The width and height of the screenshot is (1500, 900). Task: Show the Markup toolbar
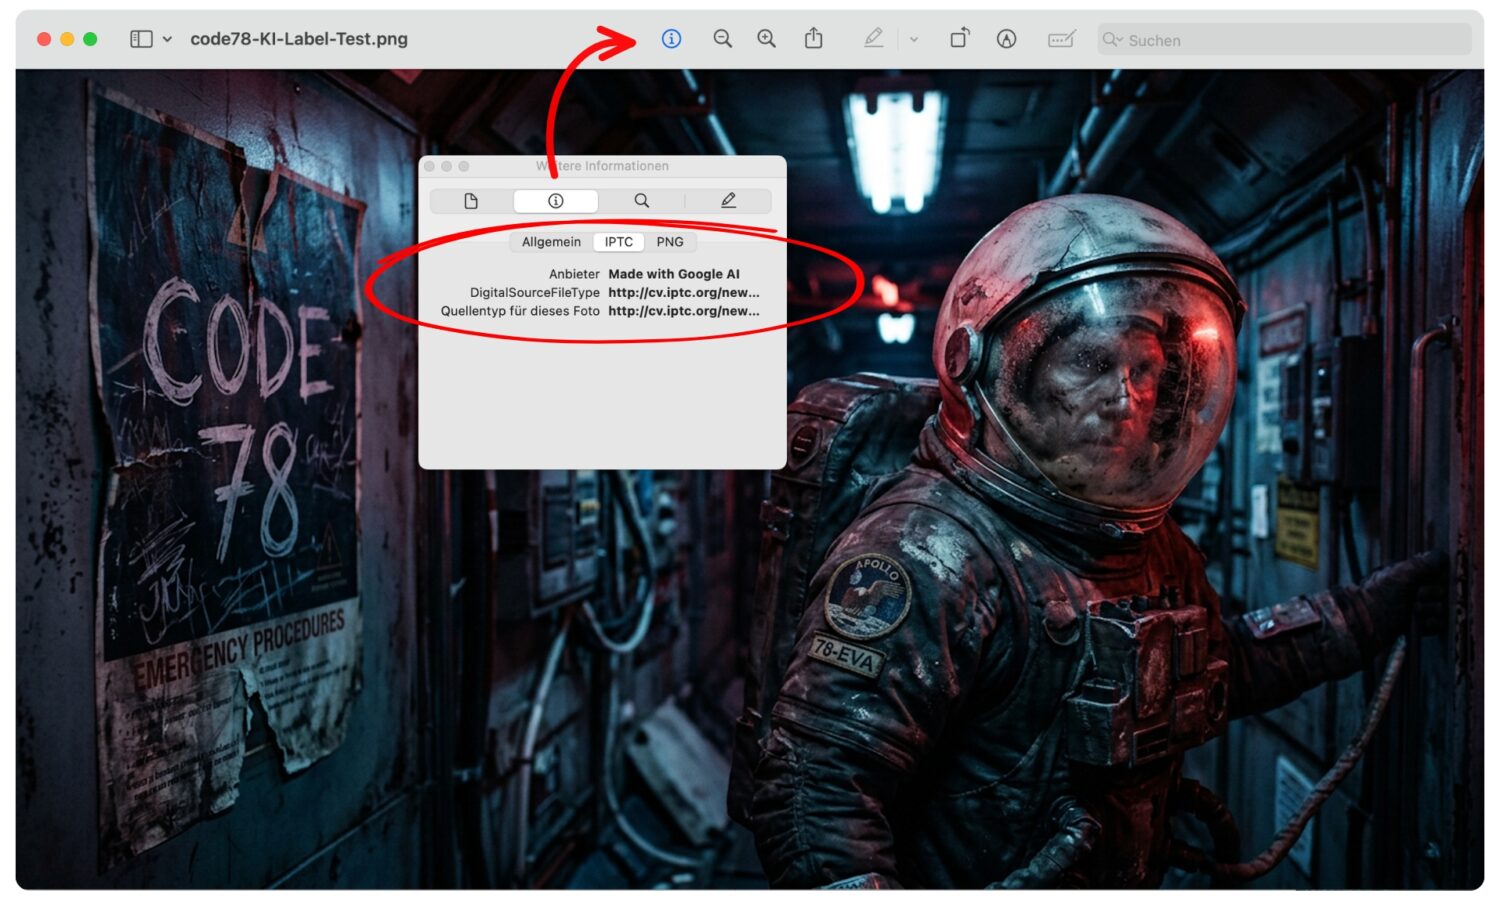tap(1006, 39)
